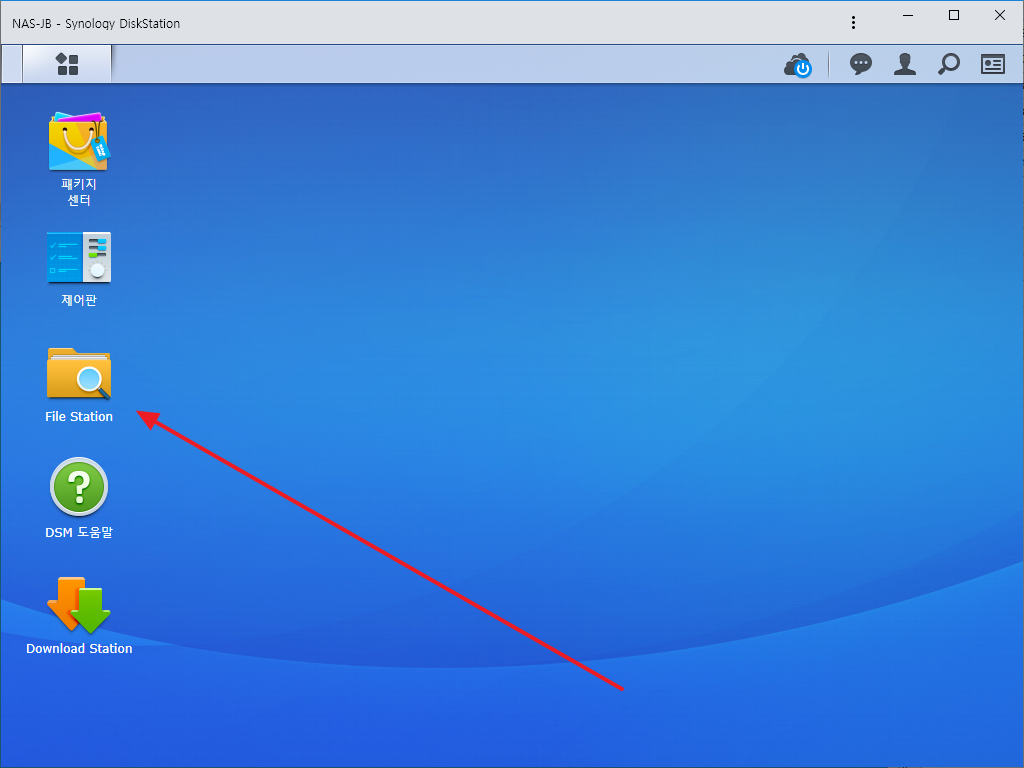Open the widgets panel icon

[993, 64]
